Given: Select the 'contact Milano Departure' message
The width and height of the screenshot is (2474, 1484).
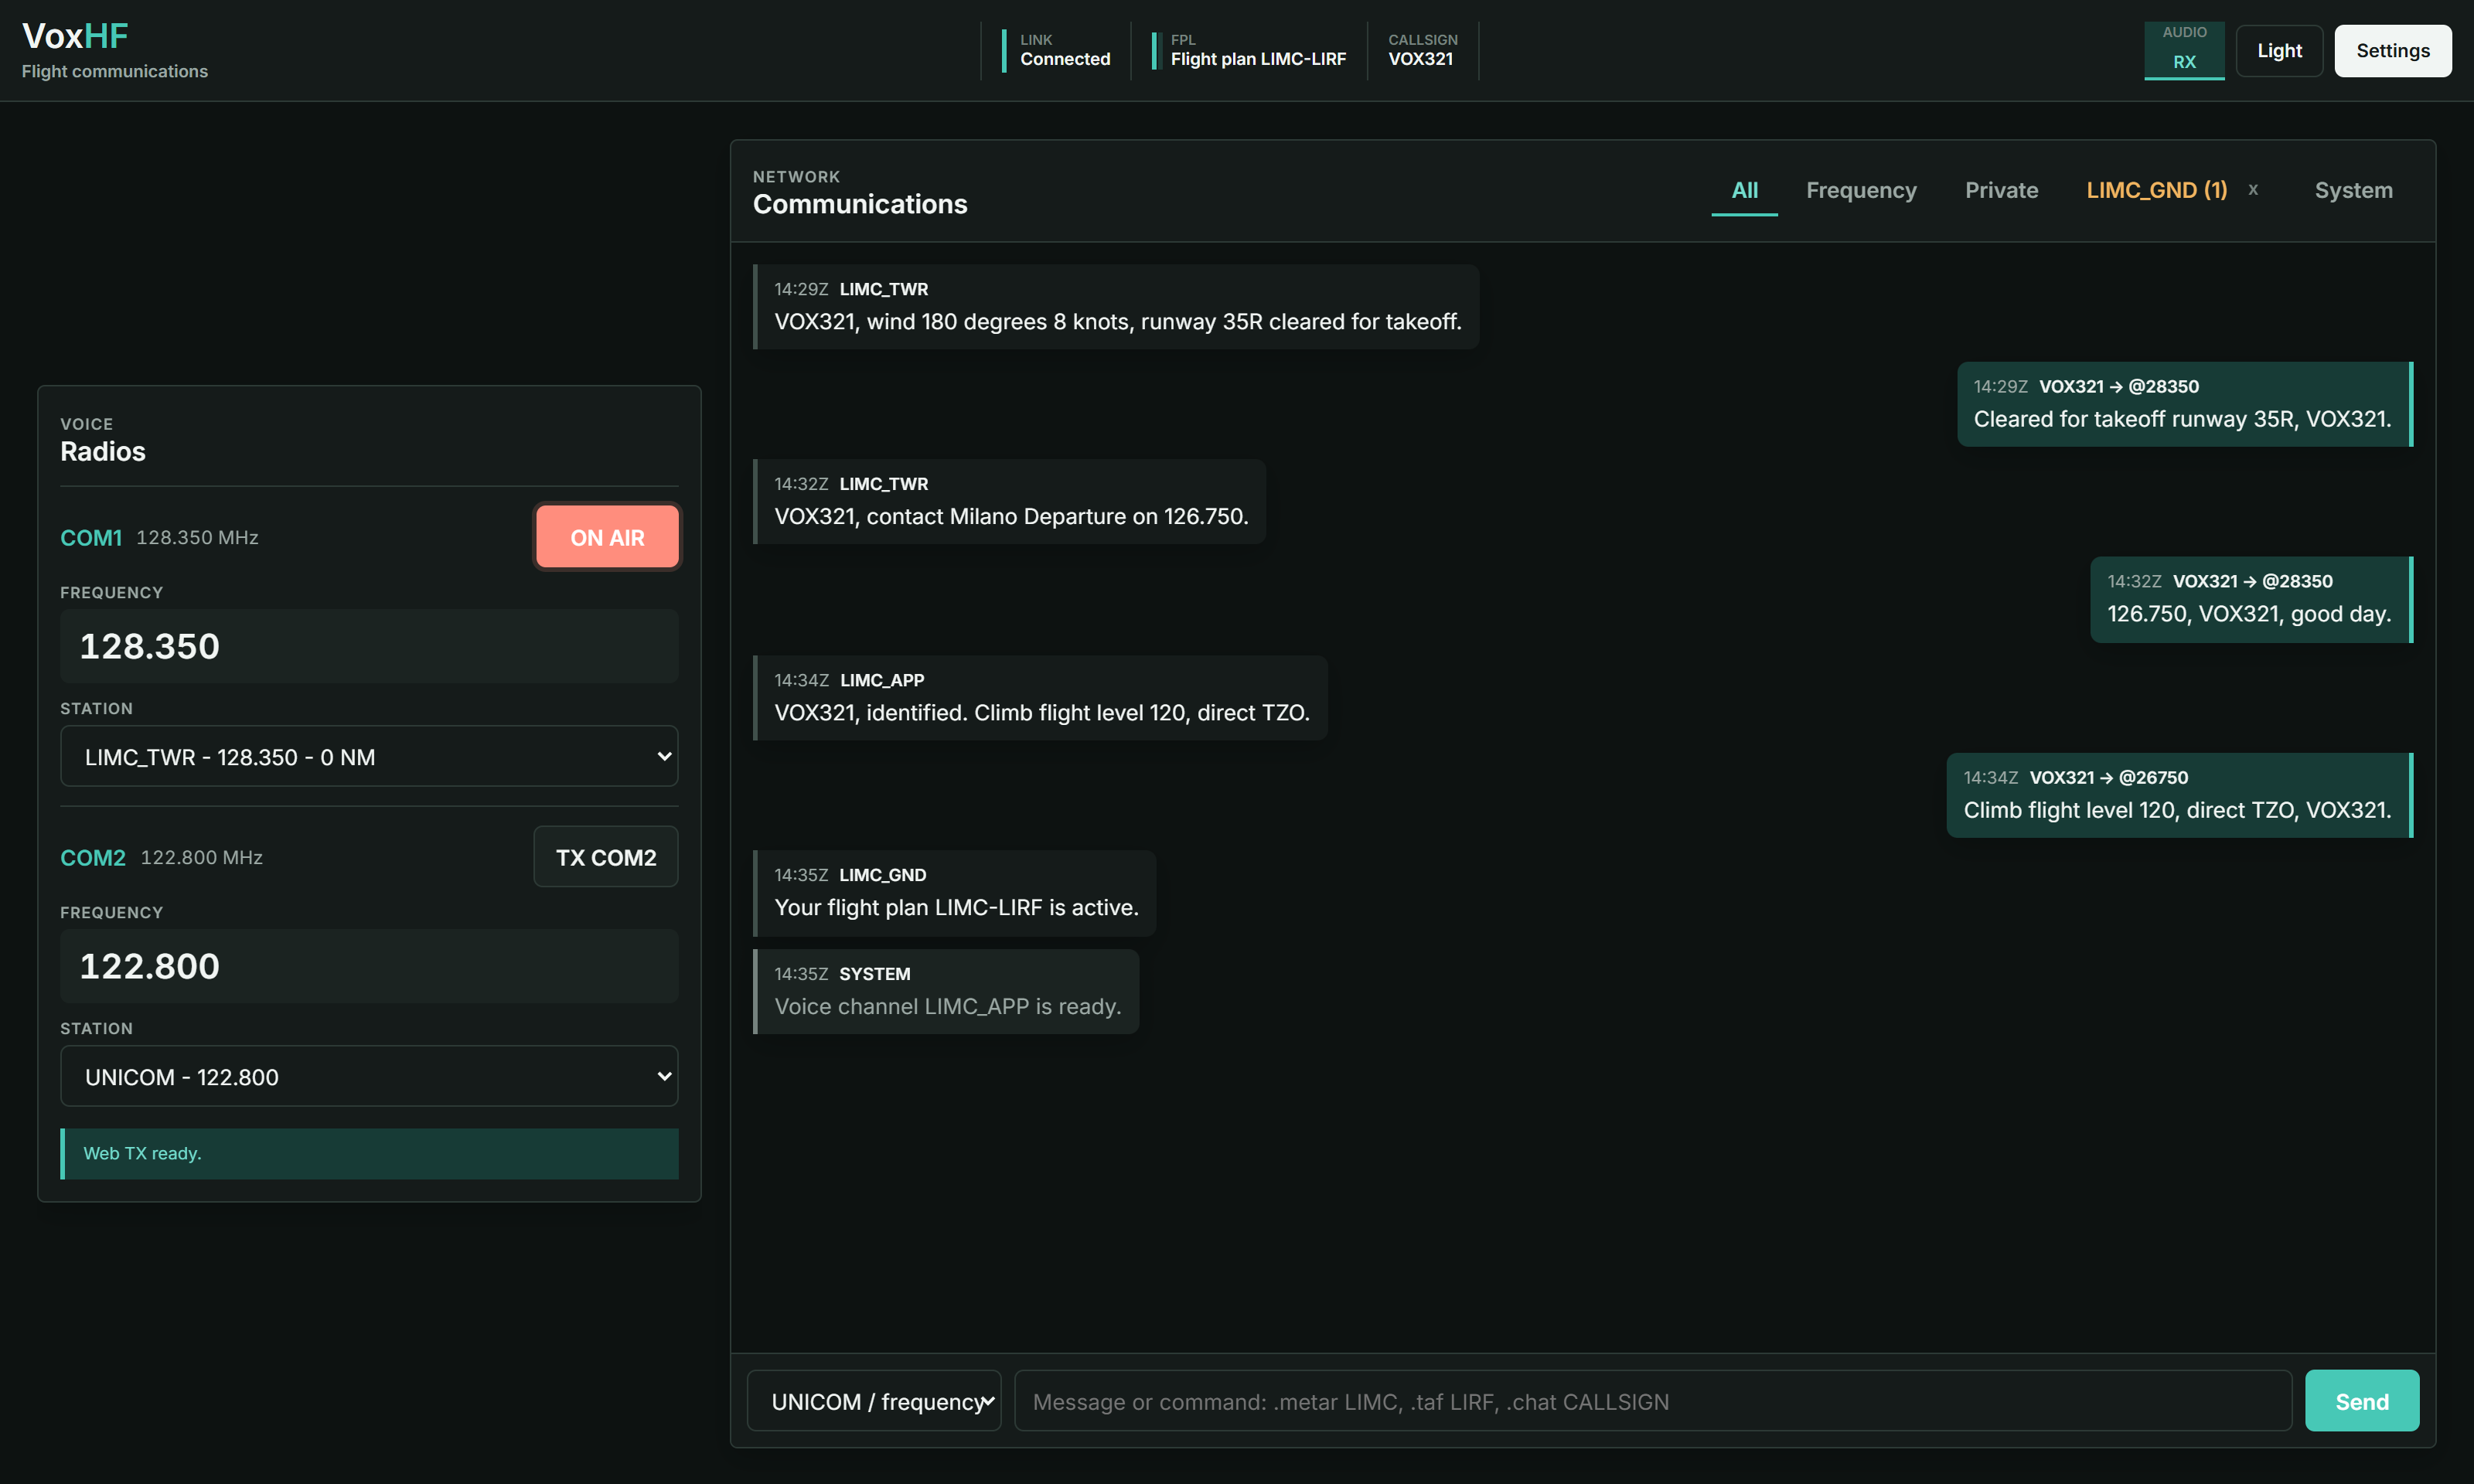Looking at the screenshot, I should pyautogui.click(x=1009, y=502).
